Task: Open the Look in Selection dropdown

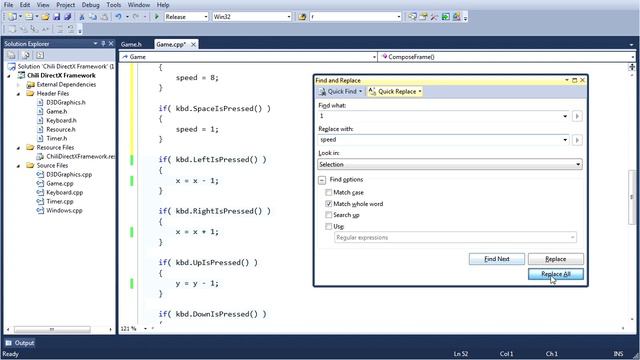Action: (578, 164)
